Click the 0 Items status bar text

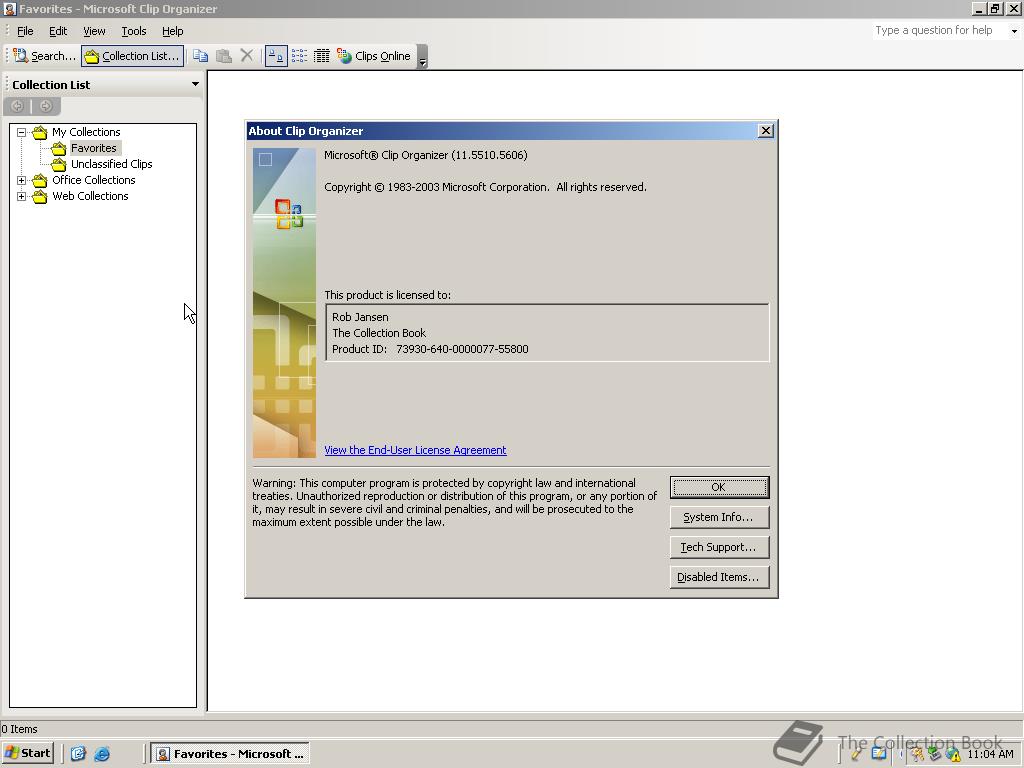(20, 729)
